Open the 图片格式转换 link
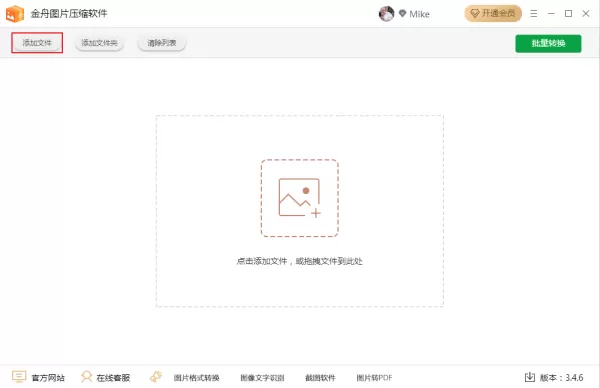The image size is (600, 388). tap(196, 378)
